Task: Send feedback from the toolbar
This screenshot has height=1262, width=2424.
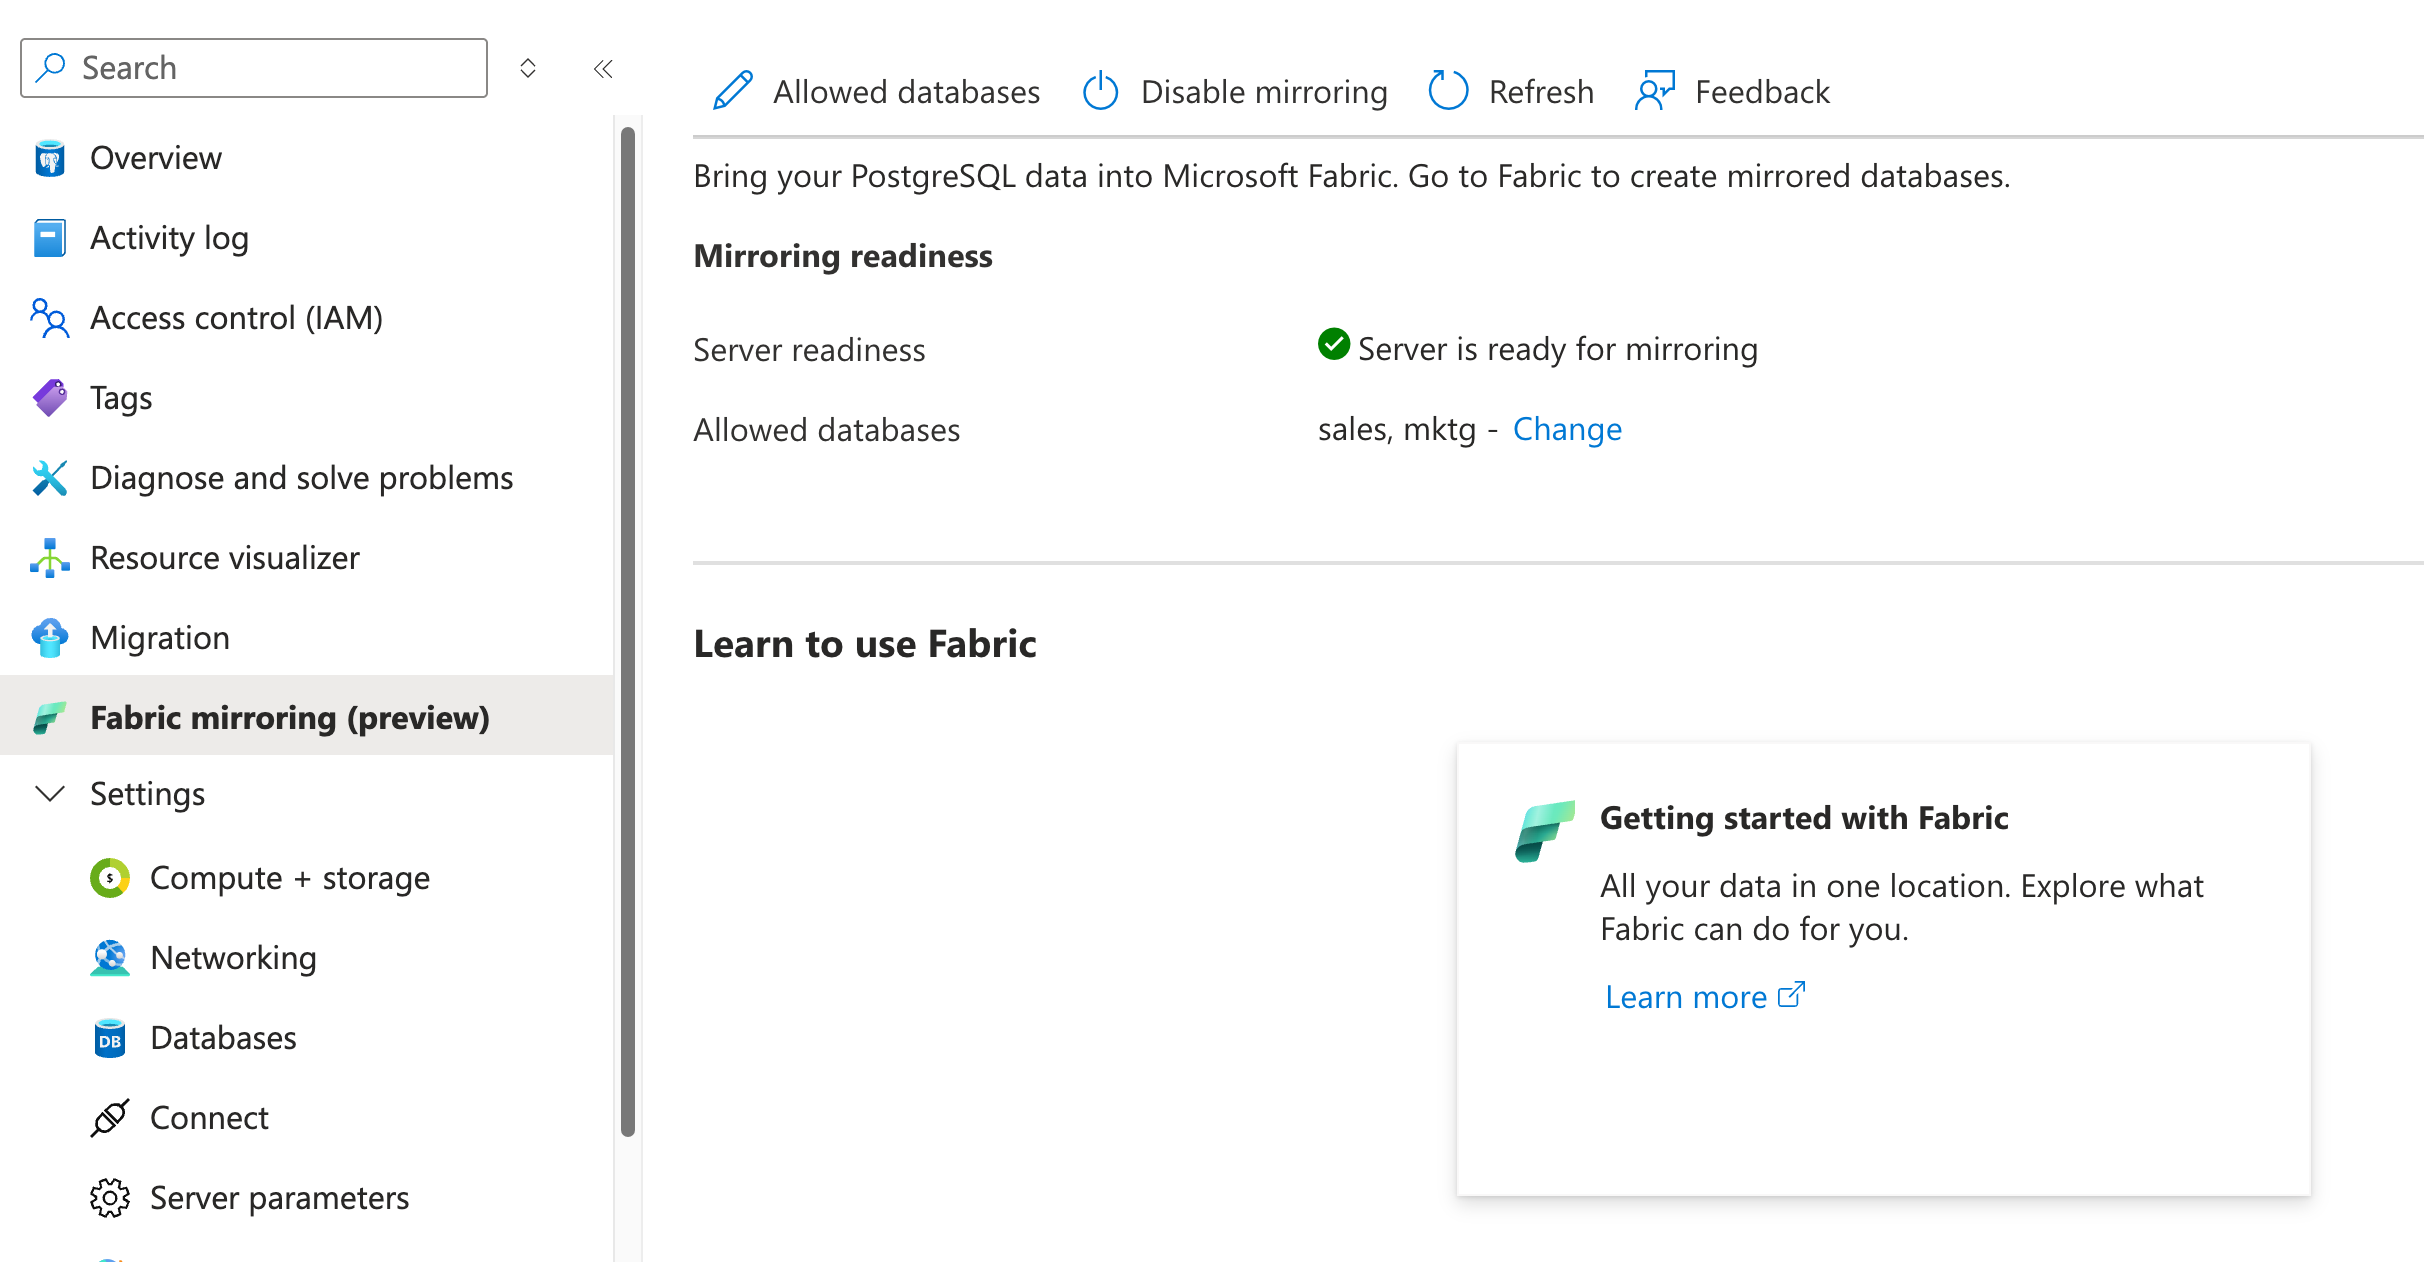Action: coord(1732,91)
